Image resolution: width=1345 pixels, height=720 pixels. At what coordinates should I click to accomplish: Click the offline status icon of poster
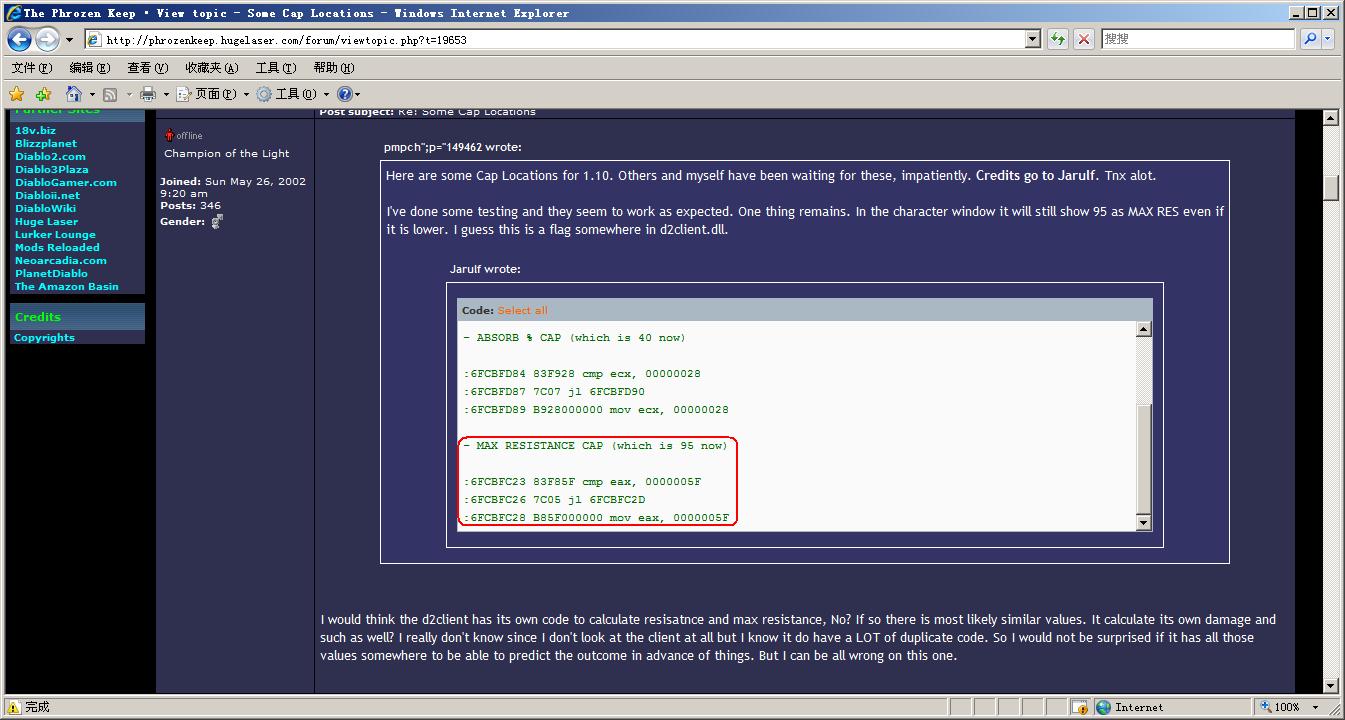pyautogui.click(x=169, y=135)
